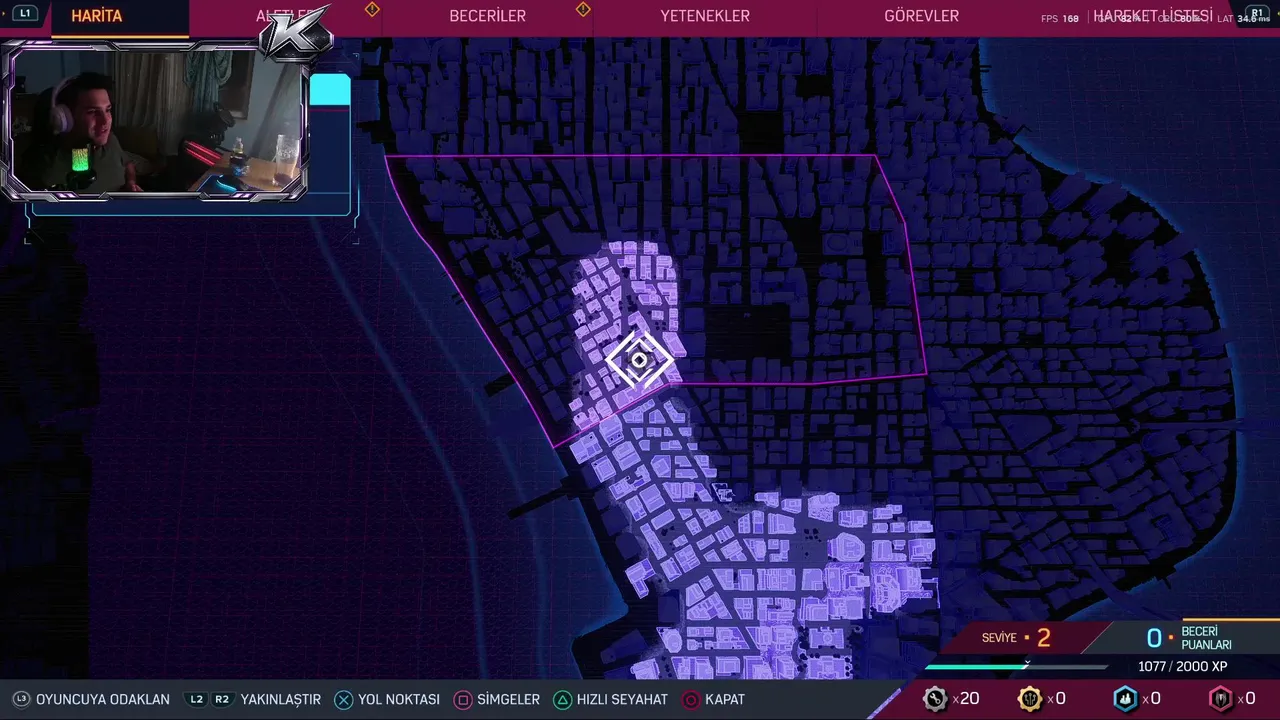
Task: Click the streamer webcam overlay
Action: (157, 121)
